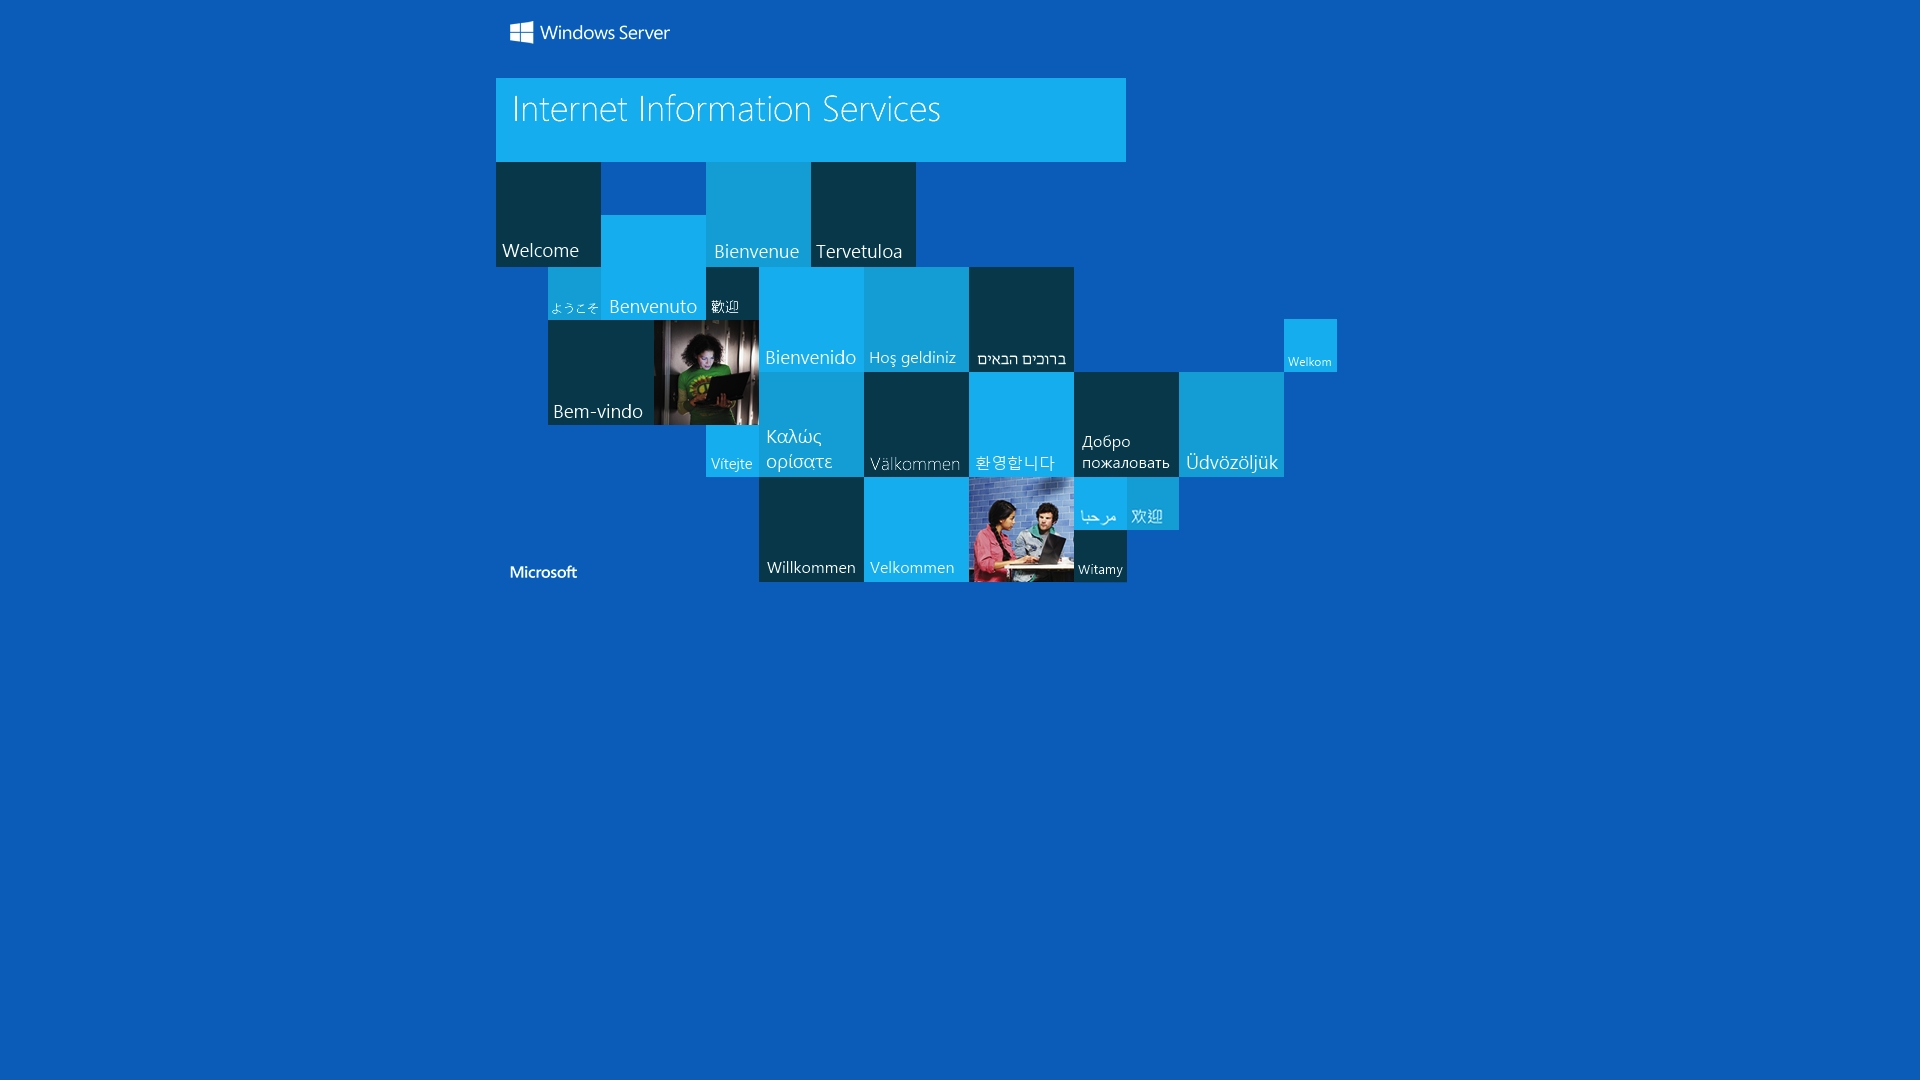This screenshot has height=1080, width=1920.
Task: Click the Добро пожаловать tile
Action: pyautogui.click(x=1125, y=424)
